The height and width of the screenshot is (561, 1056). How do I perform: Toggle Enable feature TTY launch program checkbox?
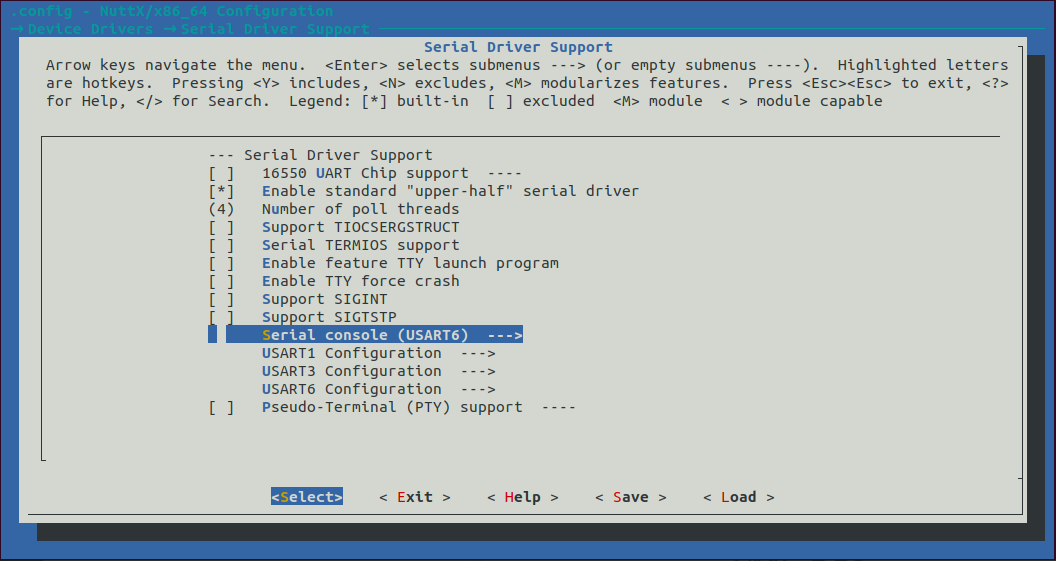click(x=221, y=263)
